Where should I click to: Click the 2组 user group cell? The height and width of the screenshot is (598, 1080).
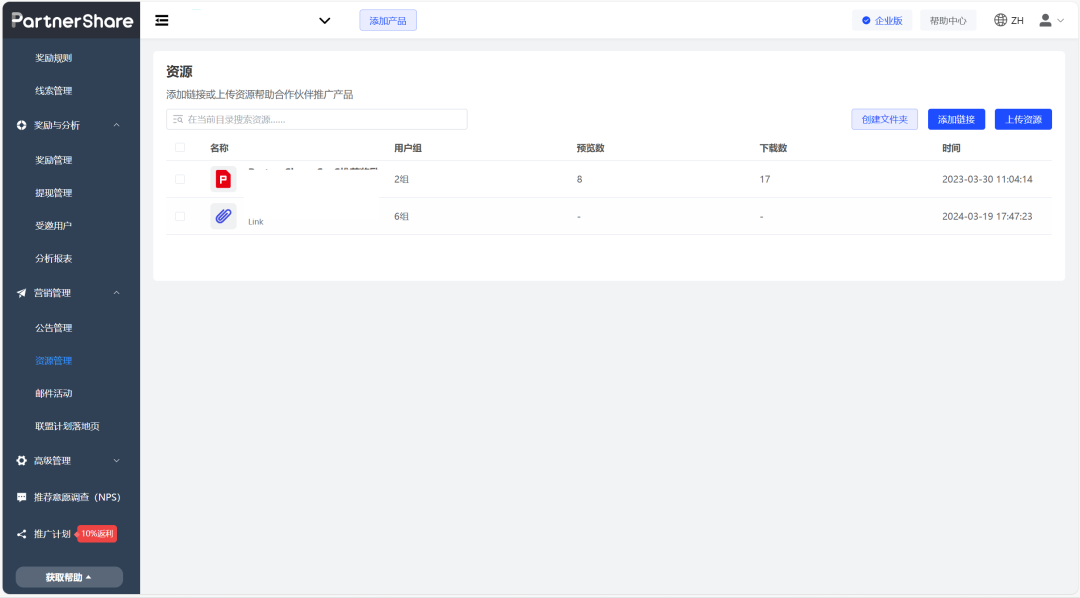402,179
